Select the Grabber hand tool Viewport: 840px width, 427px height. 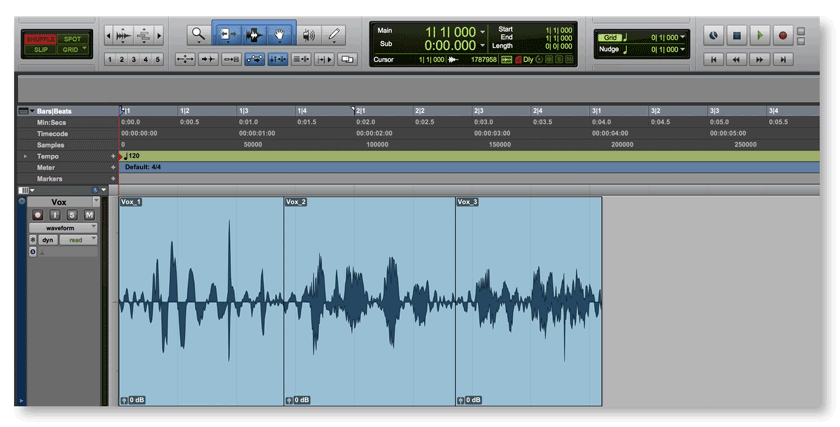point(280,35)
